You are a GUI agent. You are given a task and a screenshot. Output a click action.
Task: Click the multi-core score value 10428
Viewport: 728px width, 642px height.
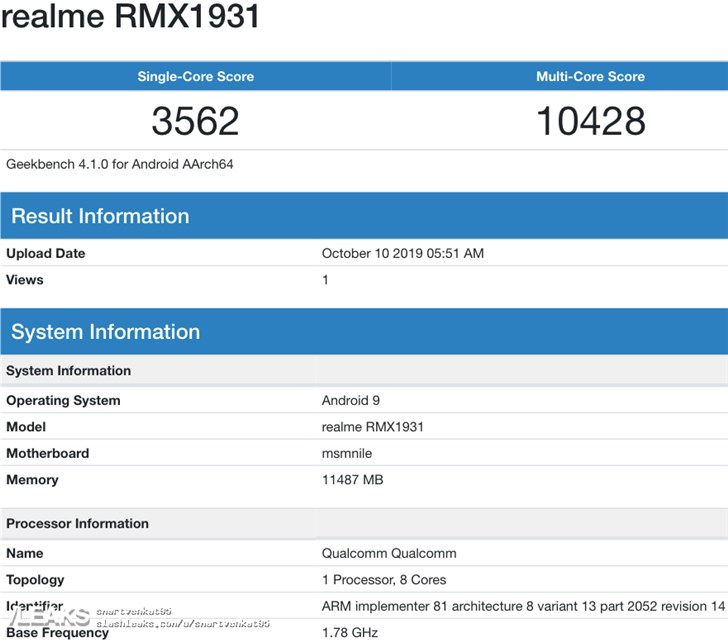coord(590,121)
